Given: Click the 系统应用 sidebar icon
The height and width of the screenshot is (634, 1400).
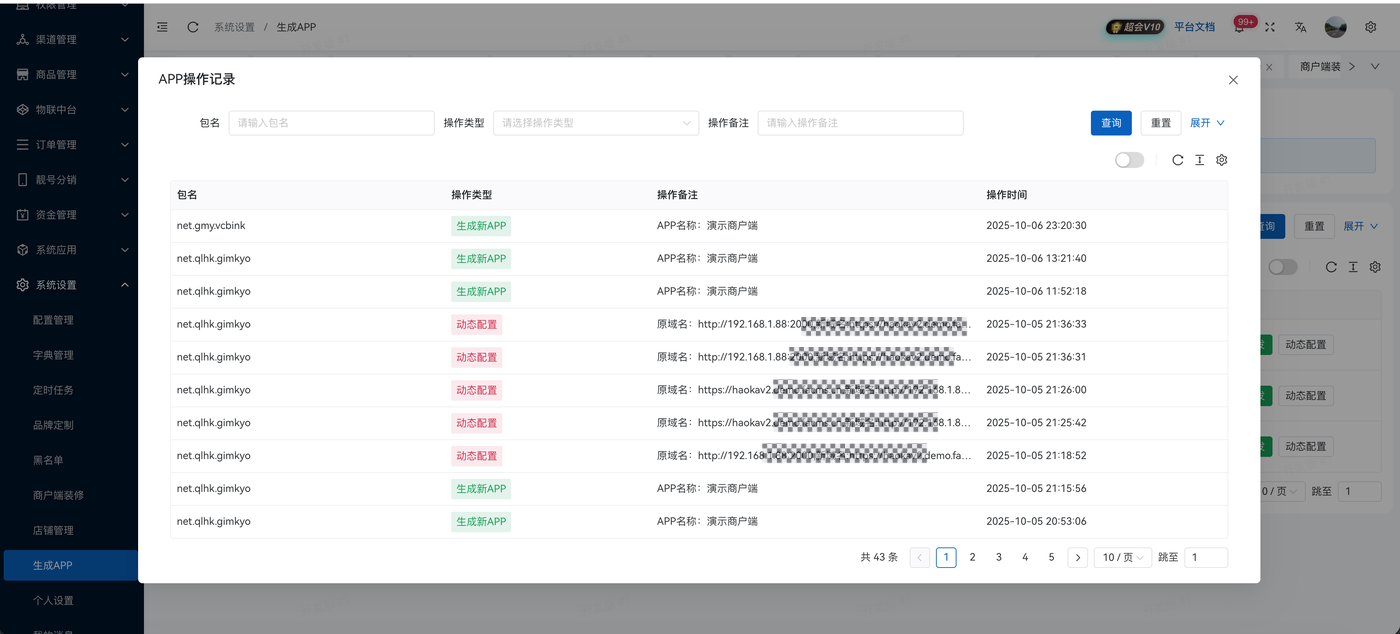Looking at the screenshot, I should coord(23,250).
